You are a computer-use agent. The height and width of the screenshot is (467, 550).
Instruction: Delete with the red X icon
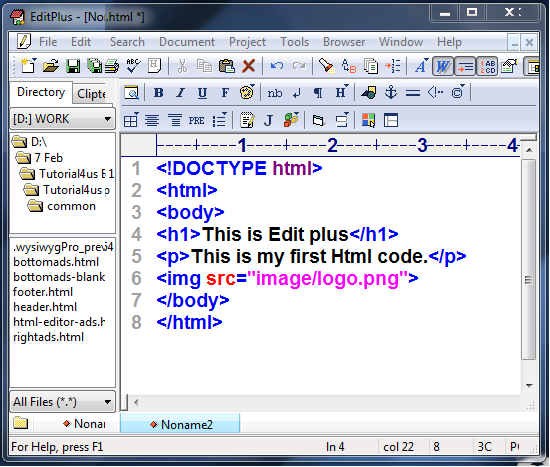click(x=248, y=66)
